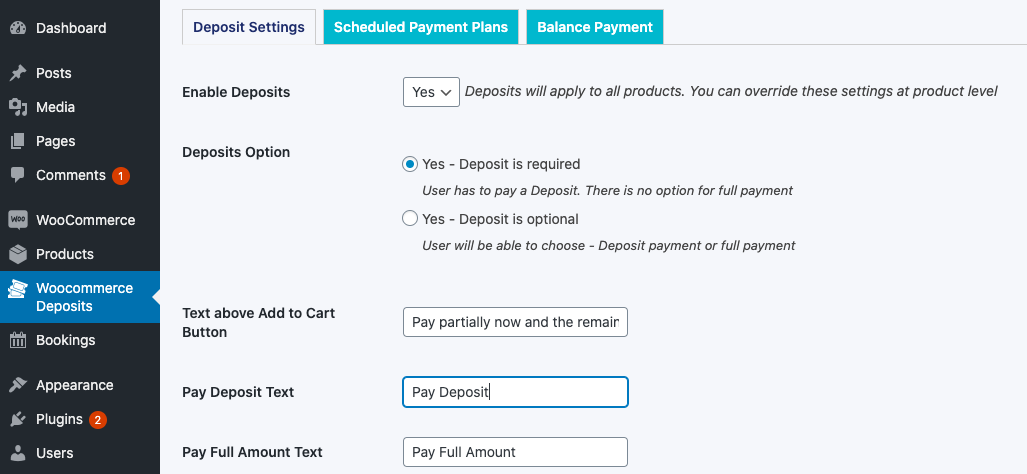The image size is (1027, 474).
Task: Click the Pages icon in sidebar
Action: point(18,141)
